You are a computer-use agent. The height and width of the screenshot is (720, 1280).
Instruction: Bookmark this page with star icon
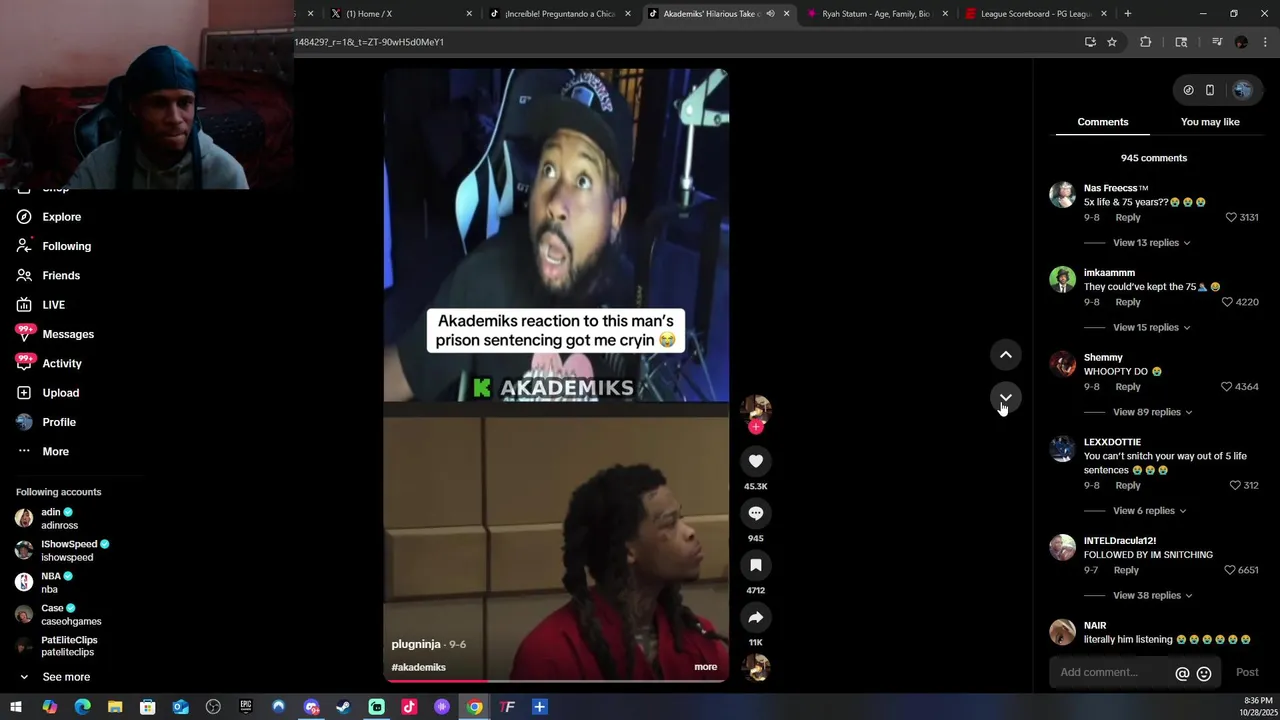tap(1112, 42)
